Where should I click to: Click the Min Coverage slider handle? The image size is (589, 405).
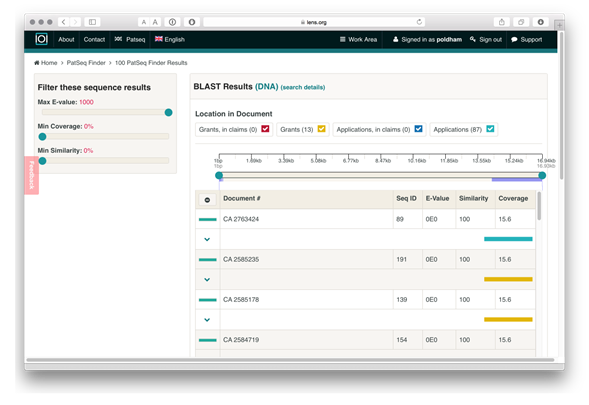42,137
